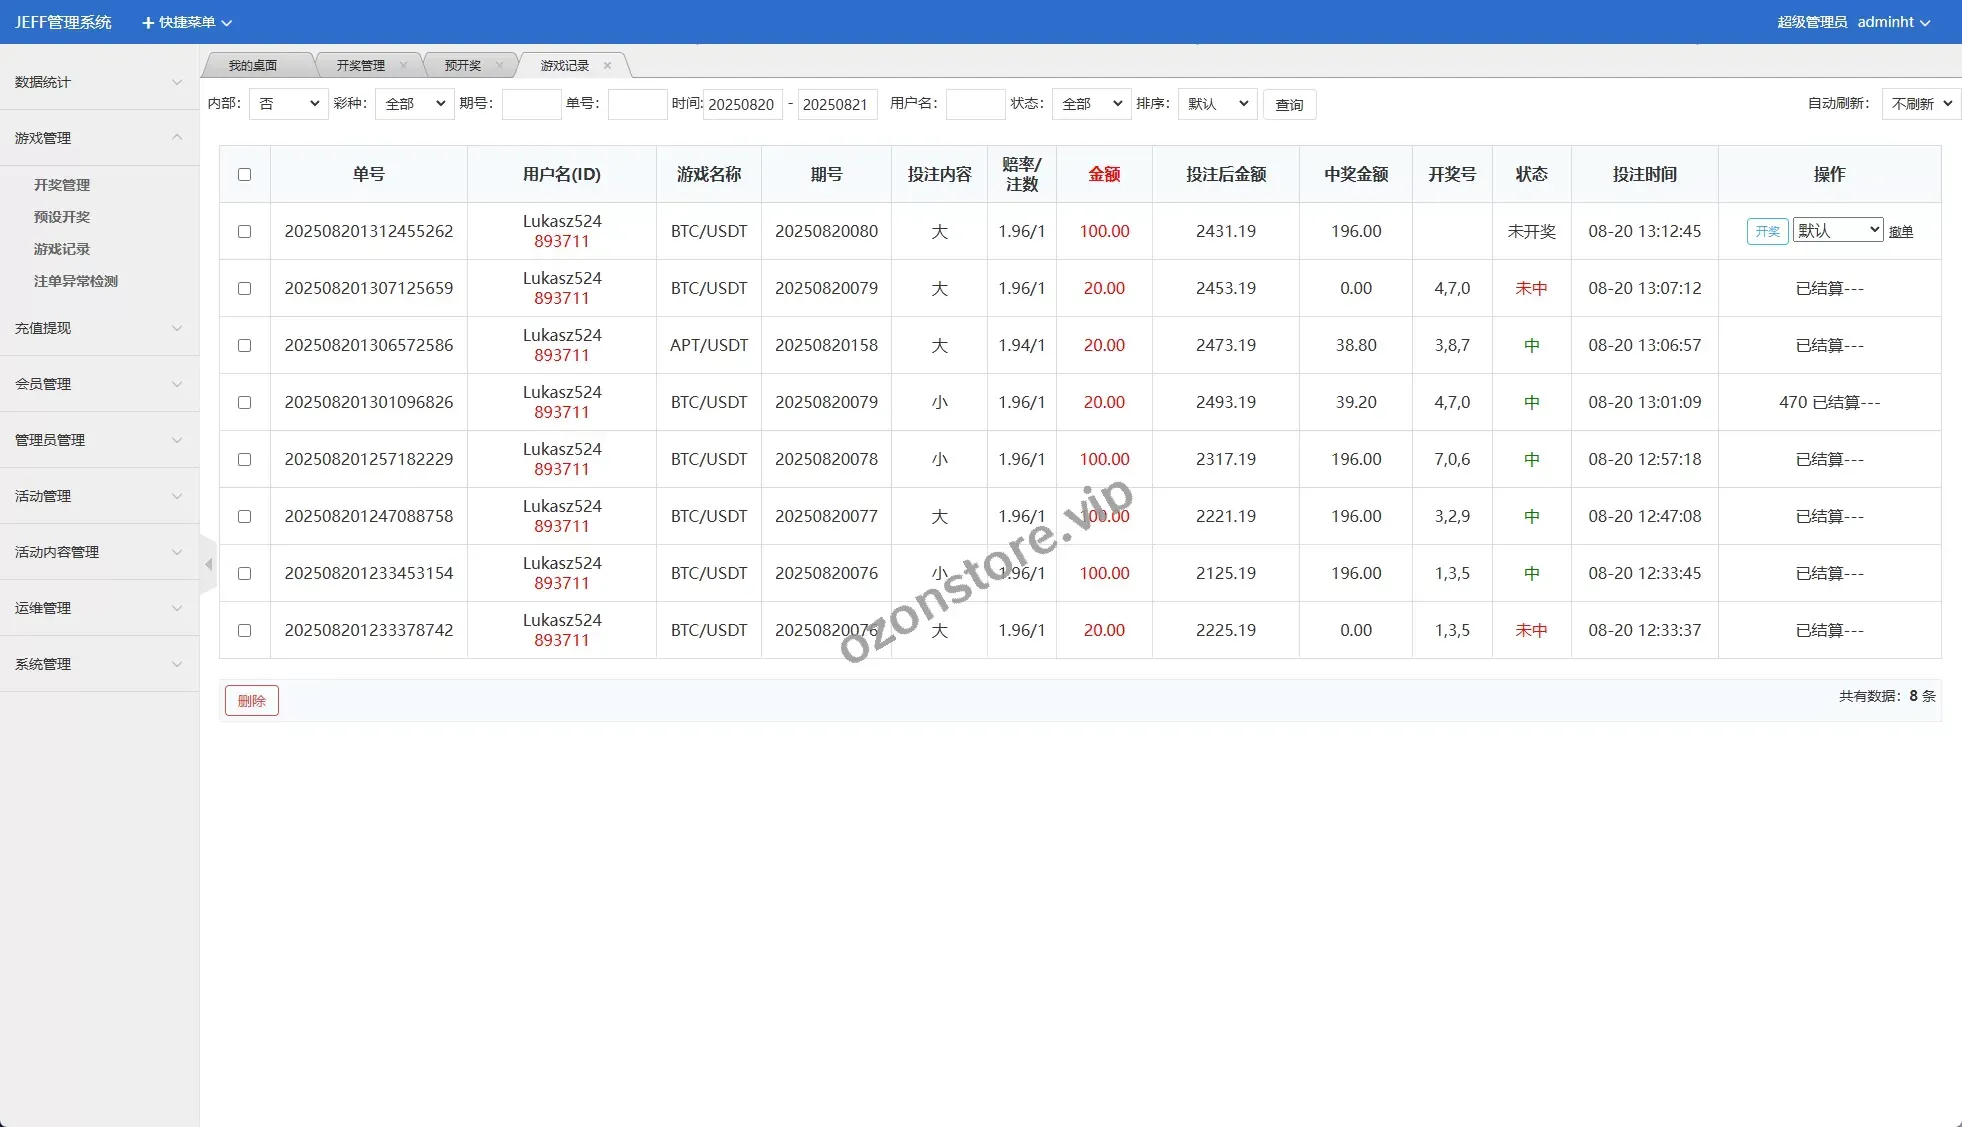Open 注单异常检测 in the sidebar
This screenshot has height=1127, width=1962.
(x=76, y=281)
